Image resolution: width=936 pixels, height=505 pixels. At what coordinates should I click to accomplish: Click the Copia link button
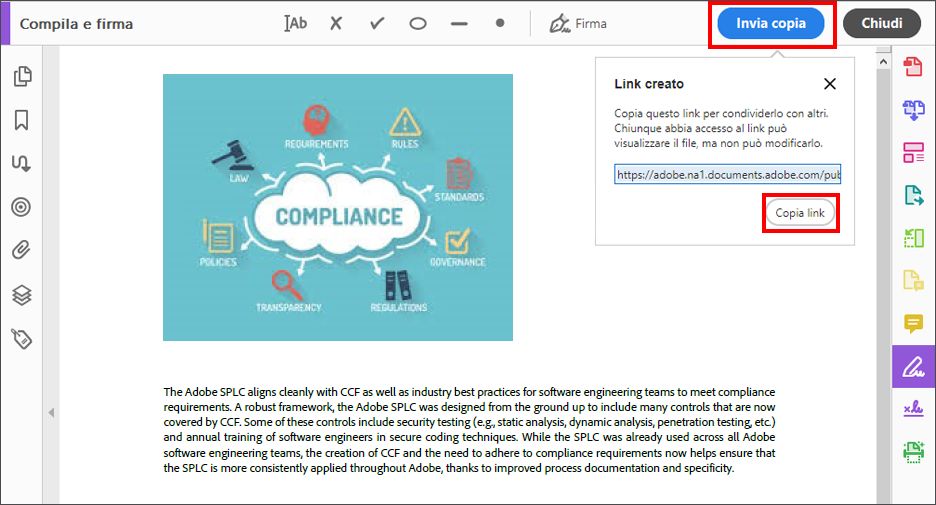point(800,213)
